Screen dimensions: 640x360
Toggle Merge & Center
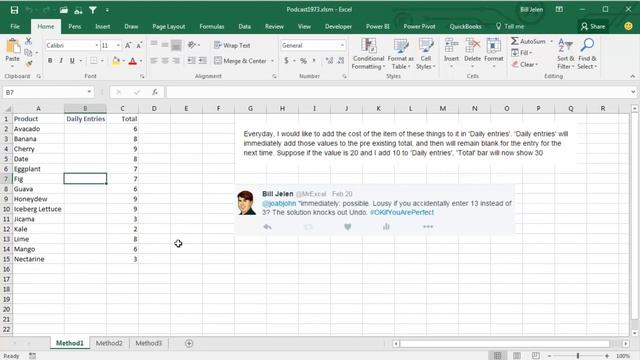(240, 61)
